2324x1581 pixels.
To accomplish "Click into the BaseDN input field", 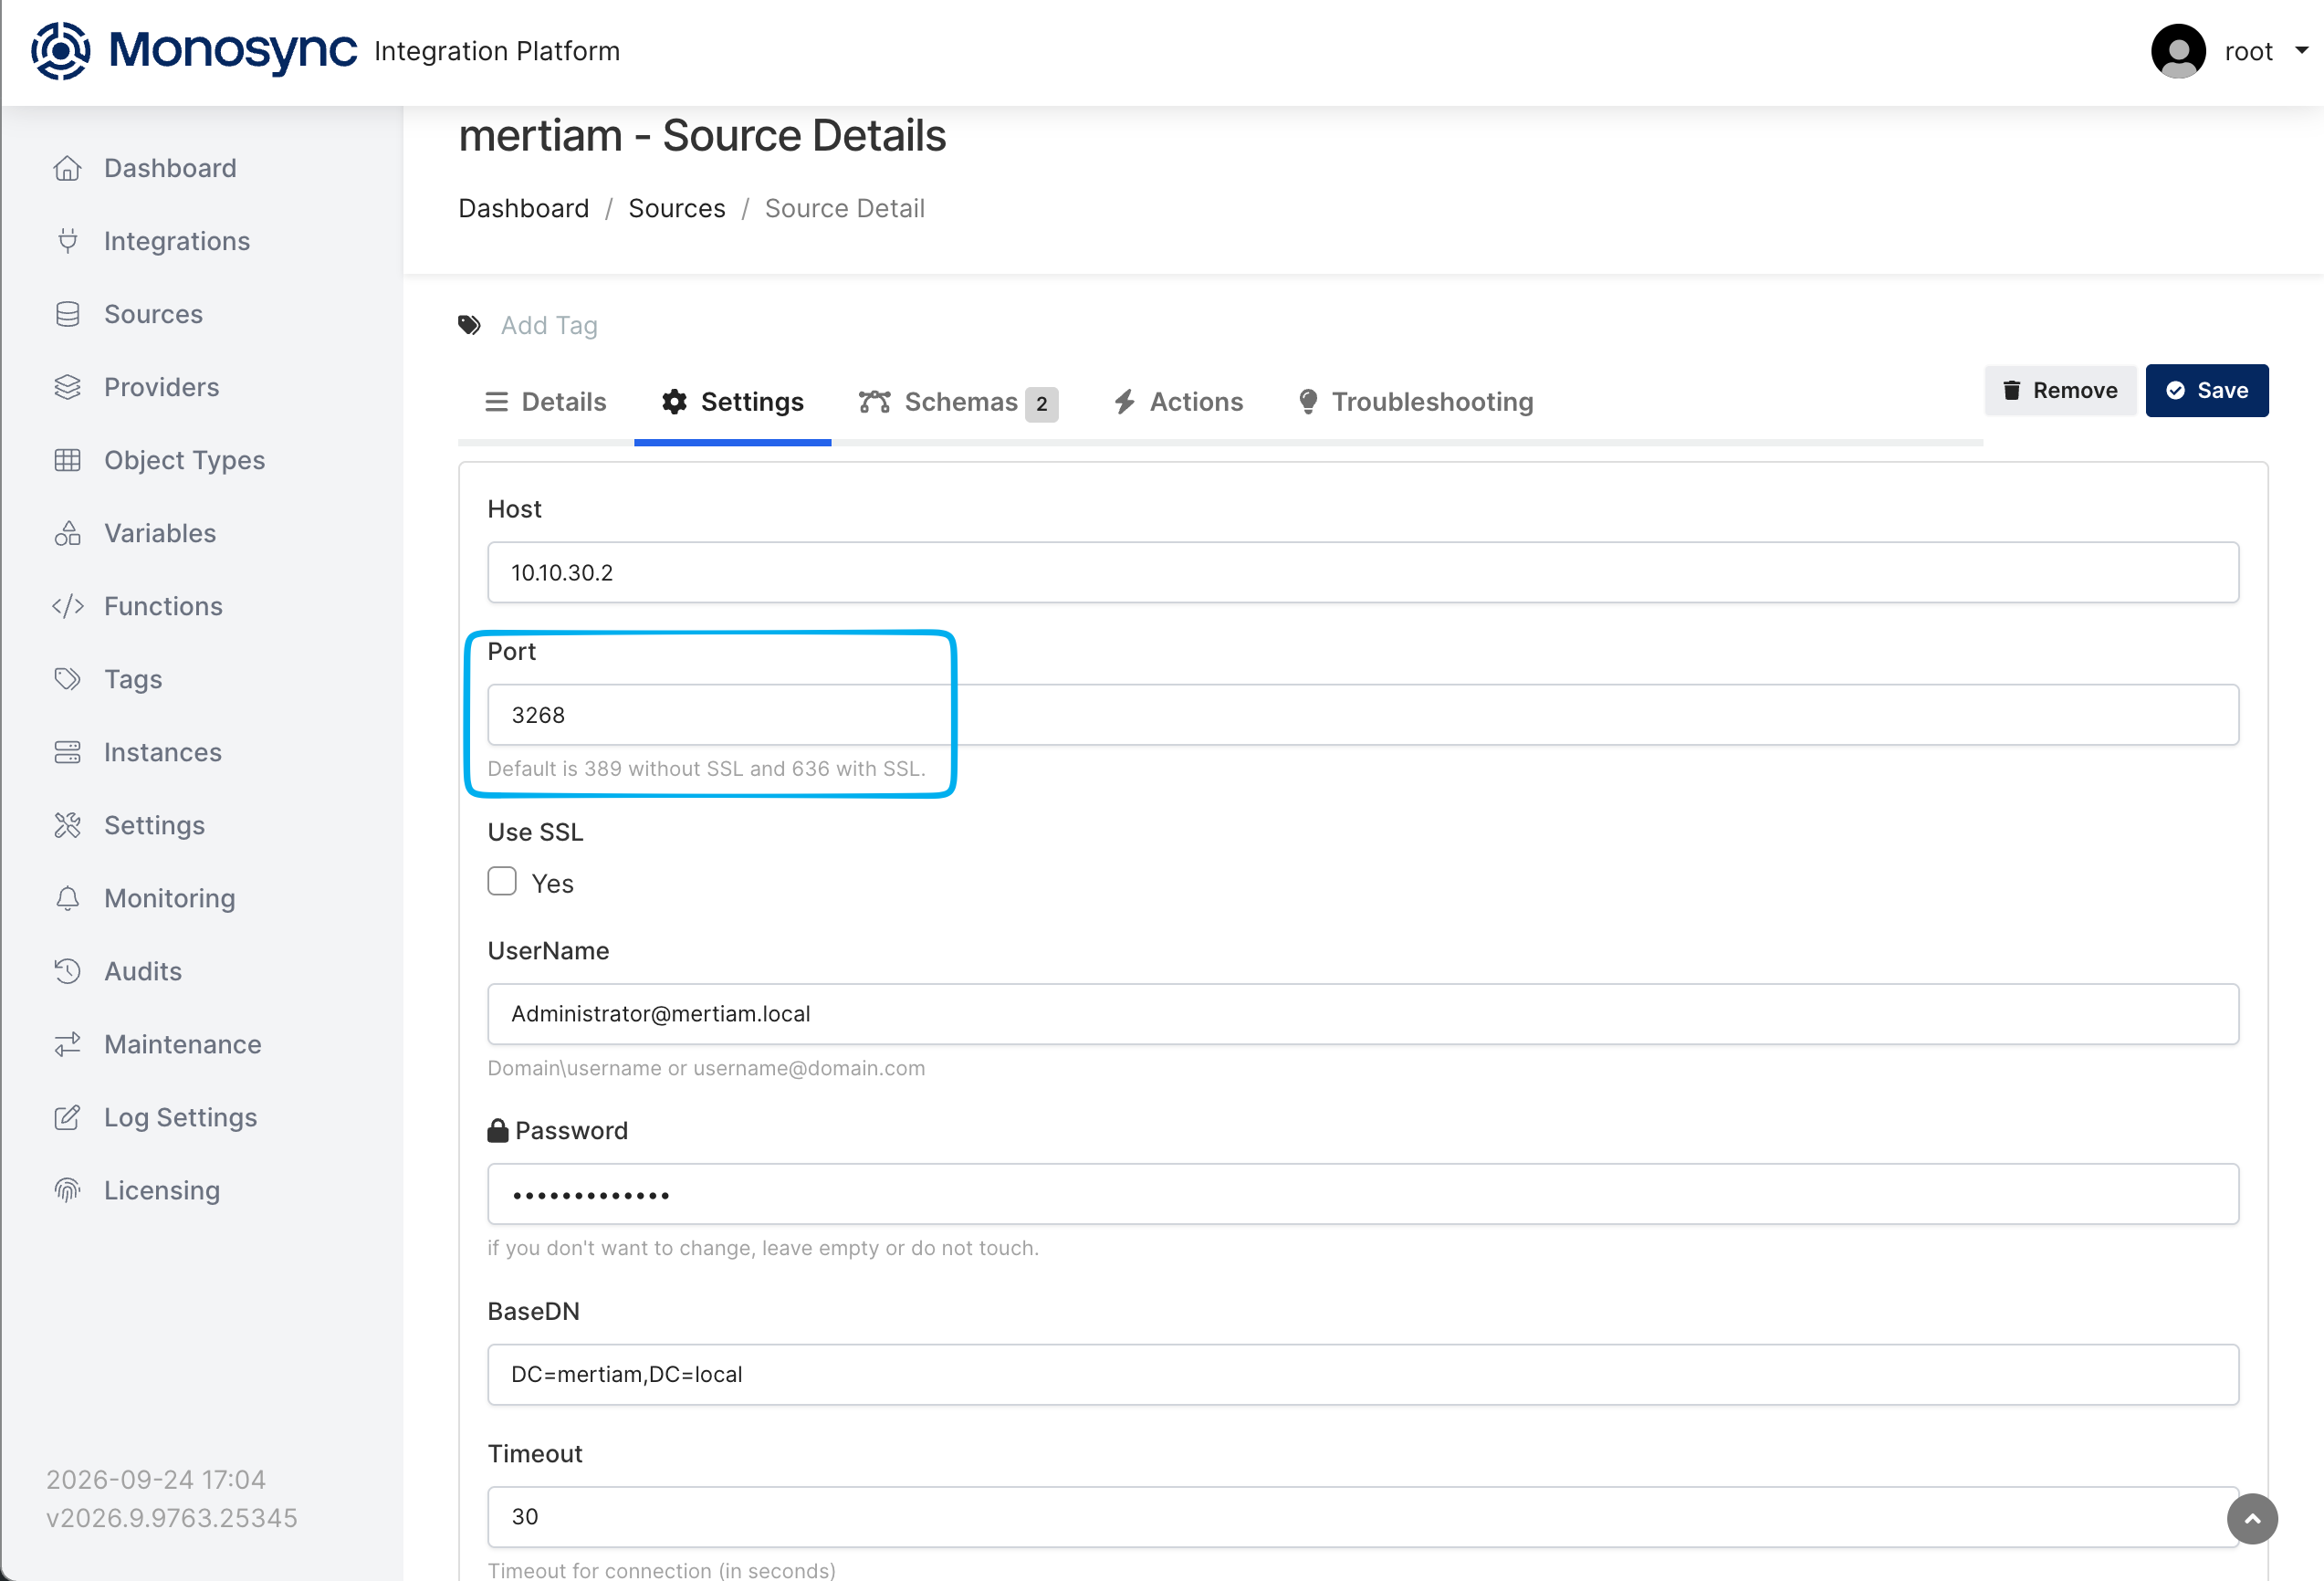I will (1363, 1374).
